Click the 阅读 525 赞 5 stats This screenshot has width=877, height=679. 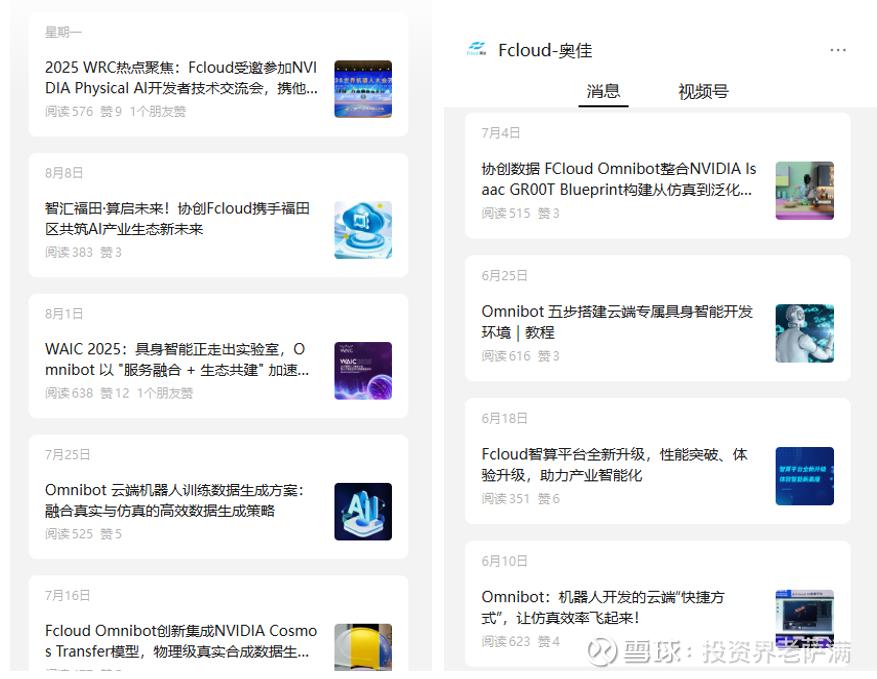point(83,534)
